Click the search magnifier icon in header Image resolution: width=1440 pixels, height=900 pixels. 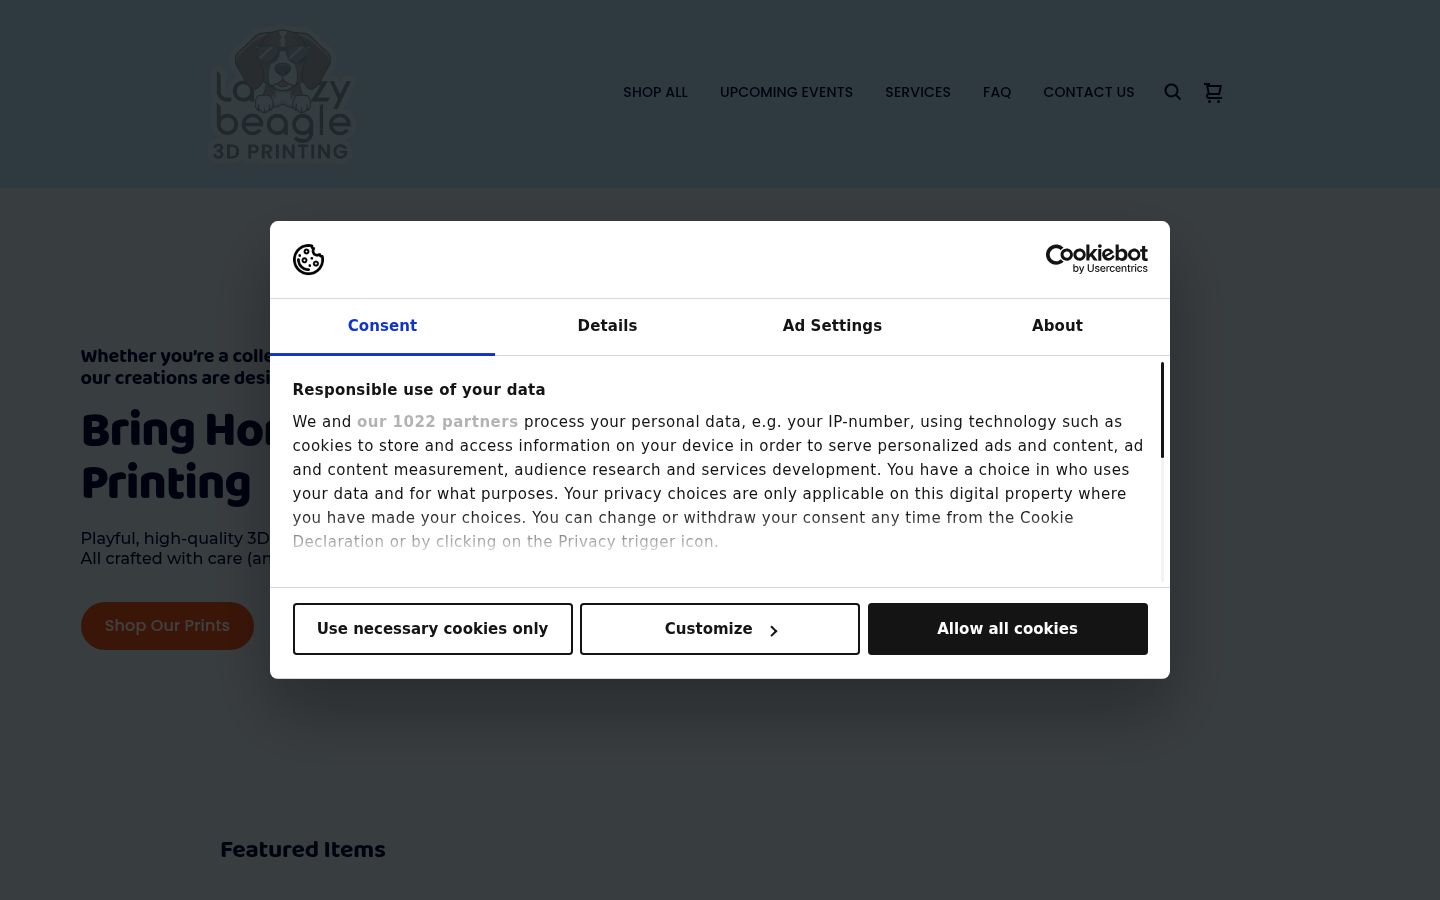(1173, 92)
